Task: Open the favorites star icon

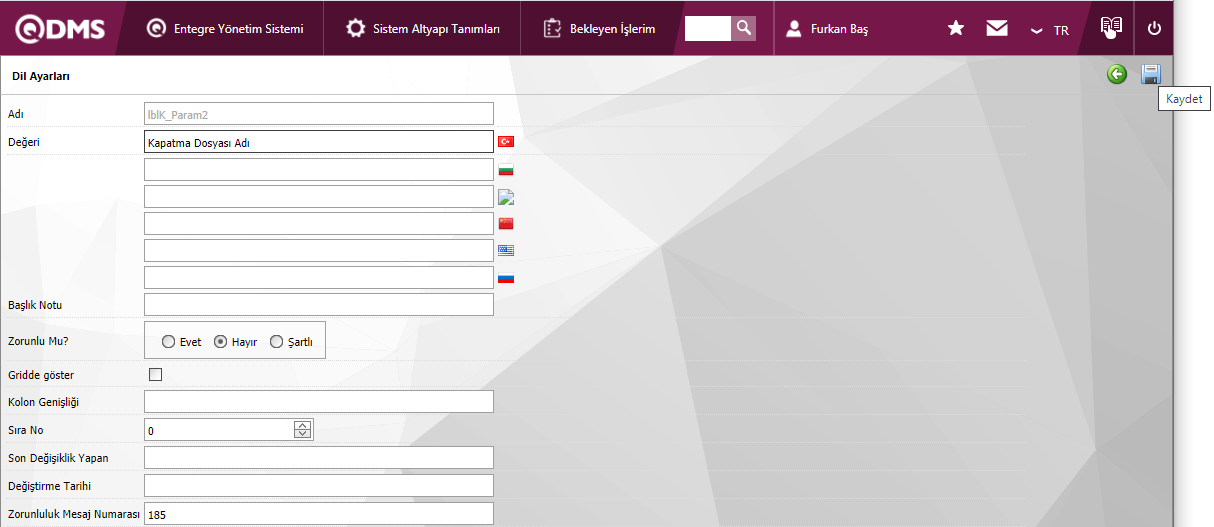Action: (956, 29)
